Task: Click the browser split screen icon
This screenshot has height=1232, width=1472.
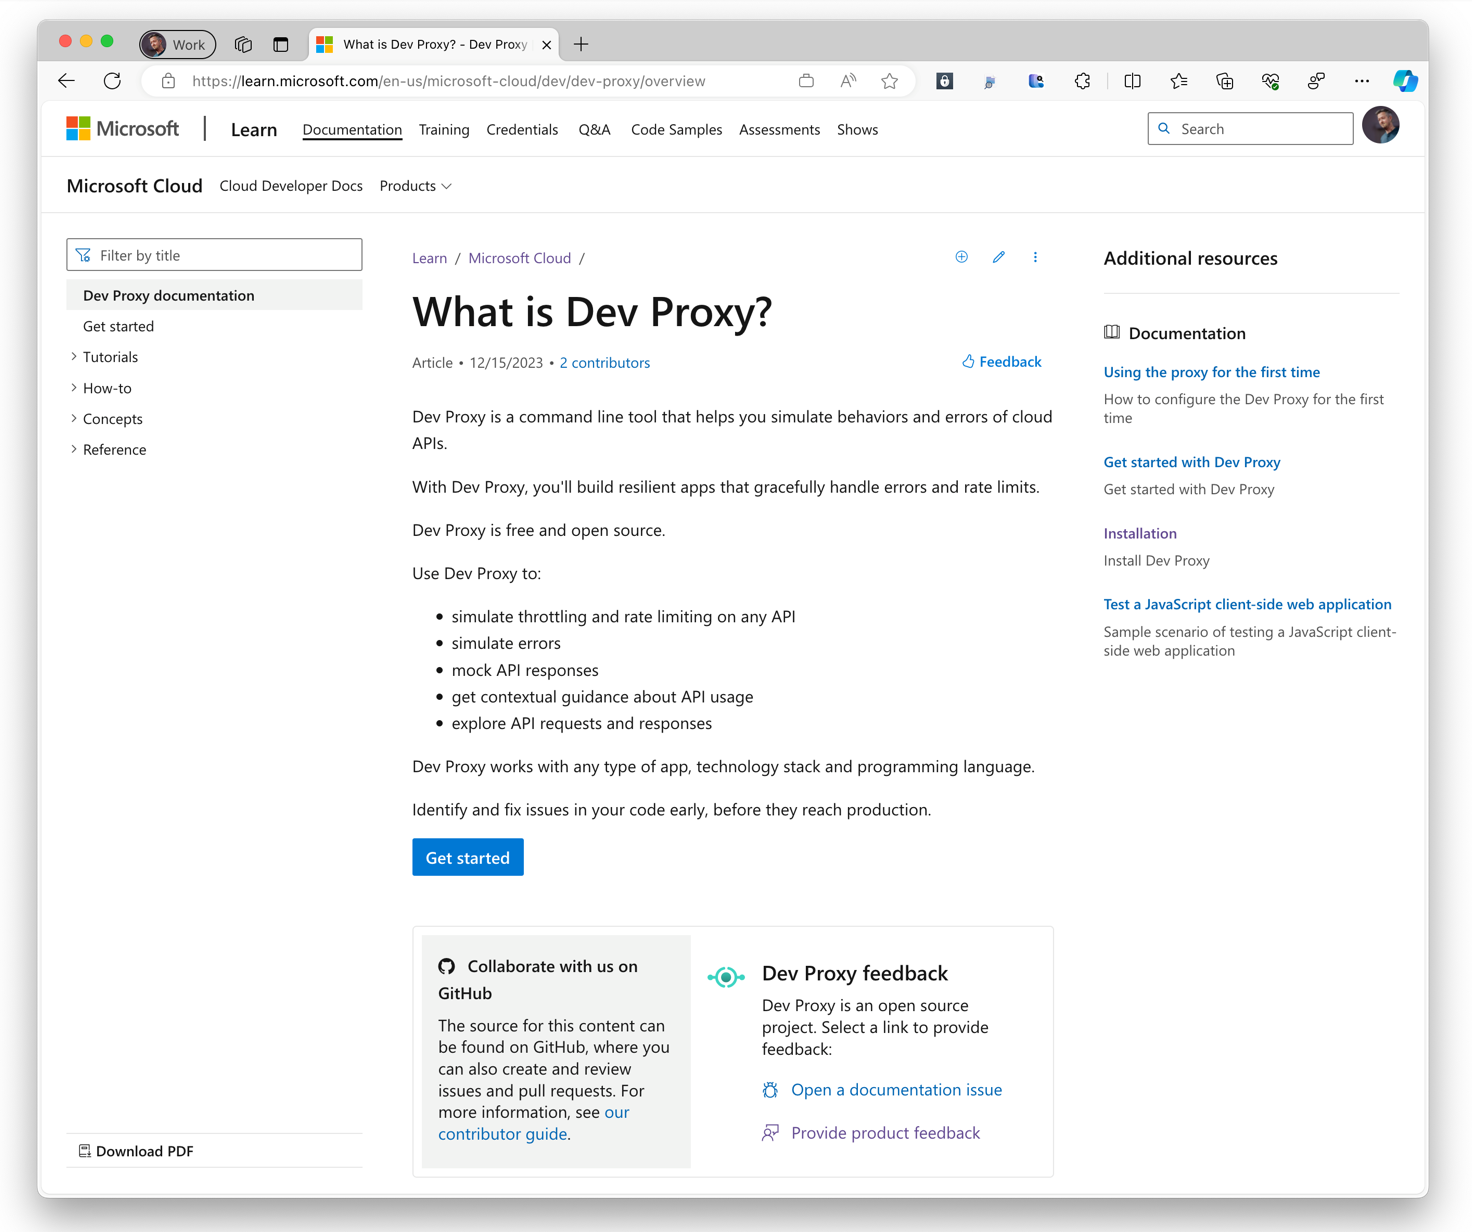Action: tap(1132, 81)
